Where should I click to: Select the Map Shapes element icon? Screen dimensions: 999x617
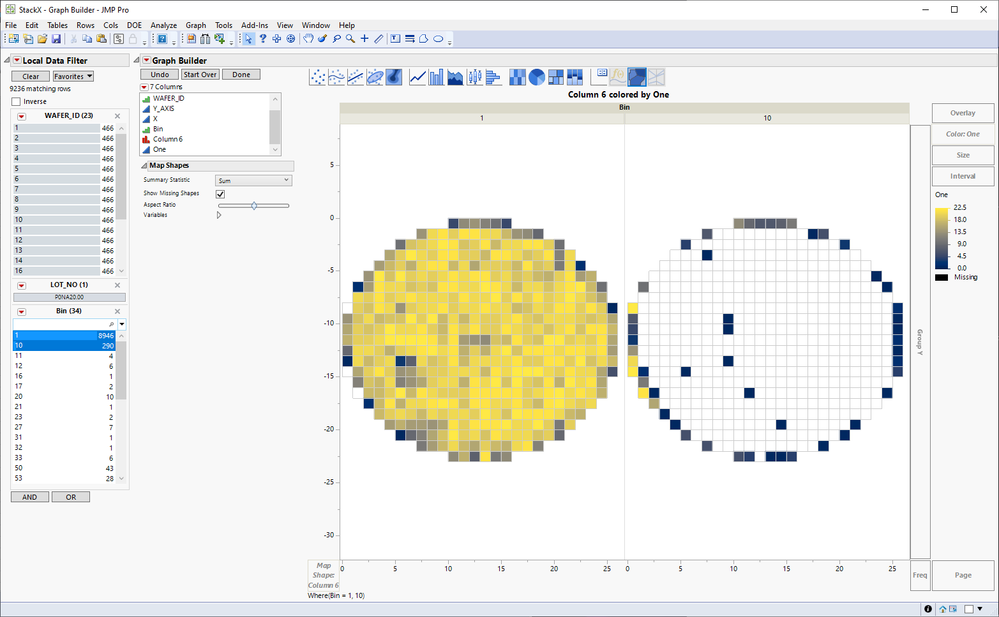(x=637, y=77)
